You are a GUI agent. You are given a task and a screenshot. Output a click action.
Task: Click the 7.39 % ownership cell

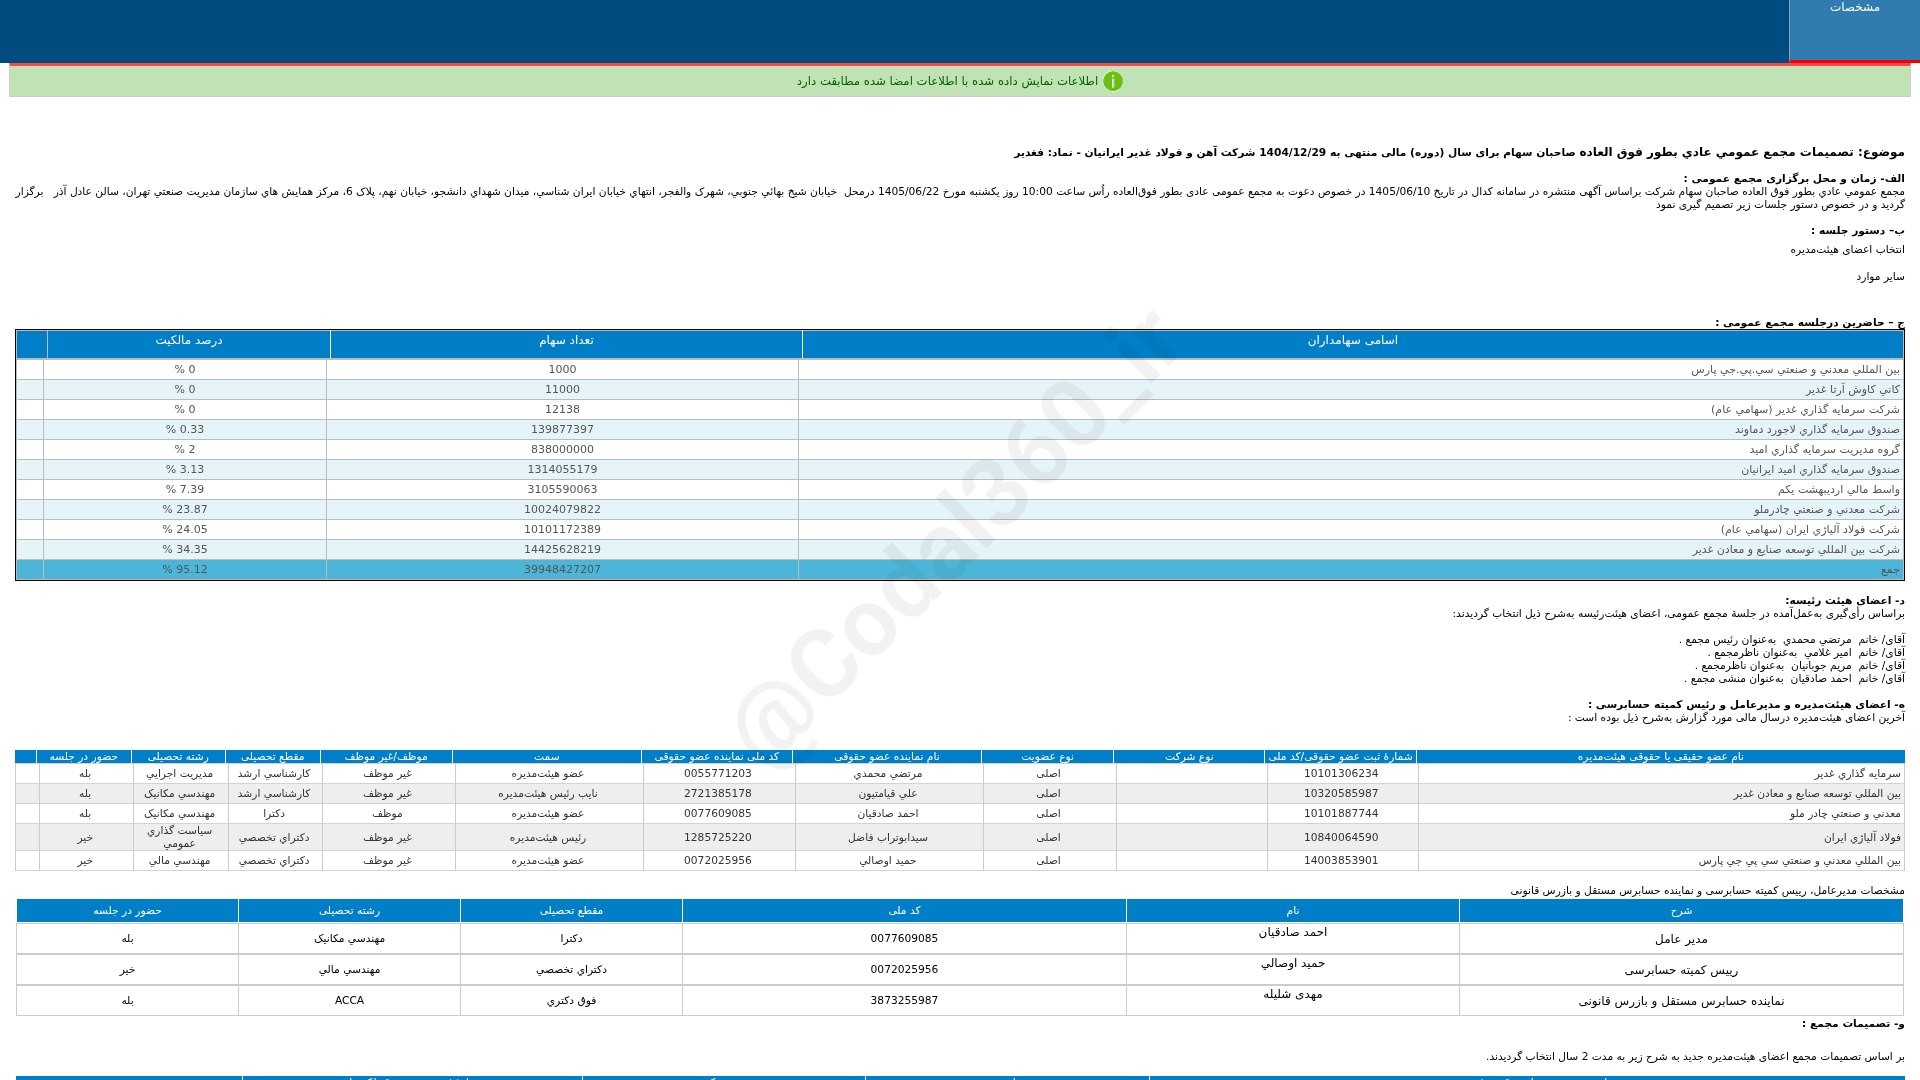tap(185, 489)
